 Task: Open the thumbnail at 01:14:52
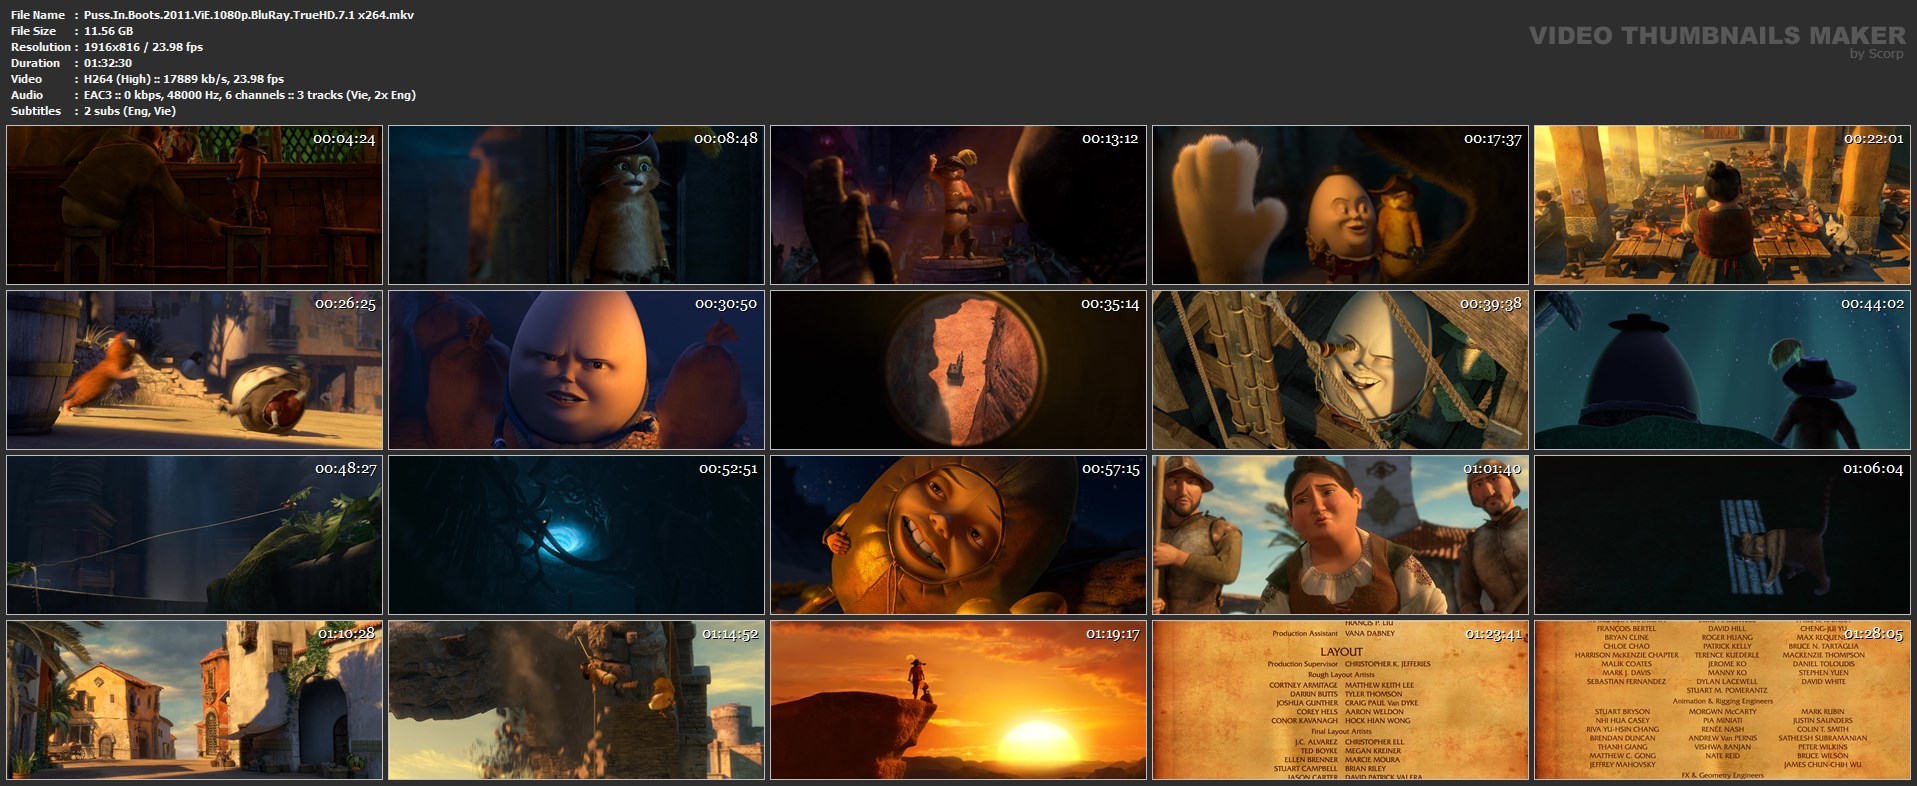click(x=576, y=700)
